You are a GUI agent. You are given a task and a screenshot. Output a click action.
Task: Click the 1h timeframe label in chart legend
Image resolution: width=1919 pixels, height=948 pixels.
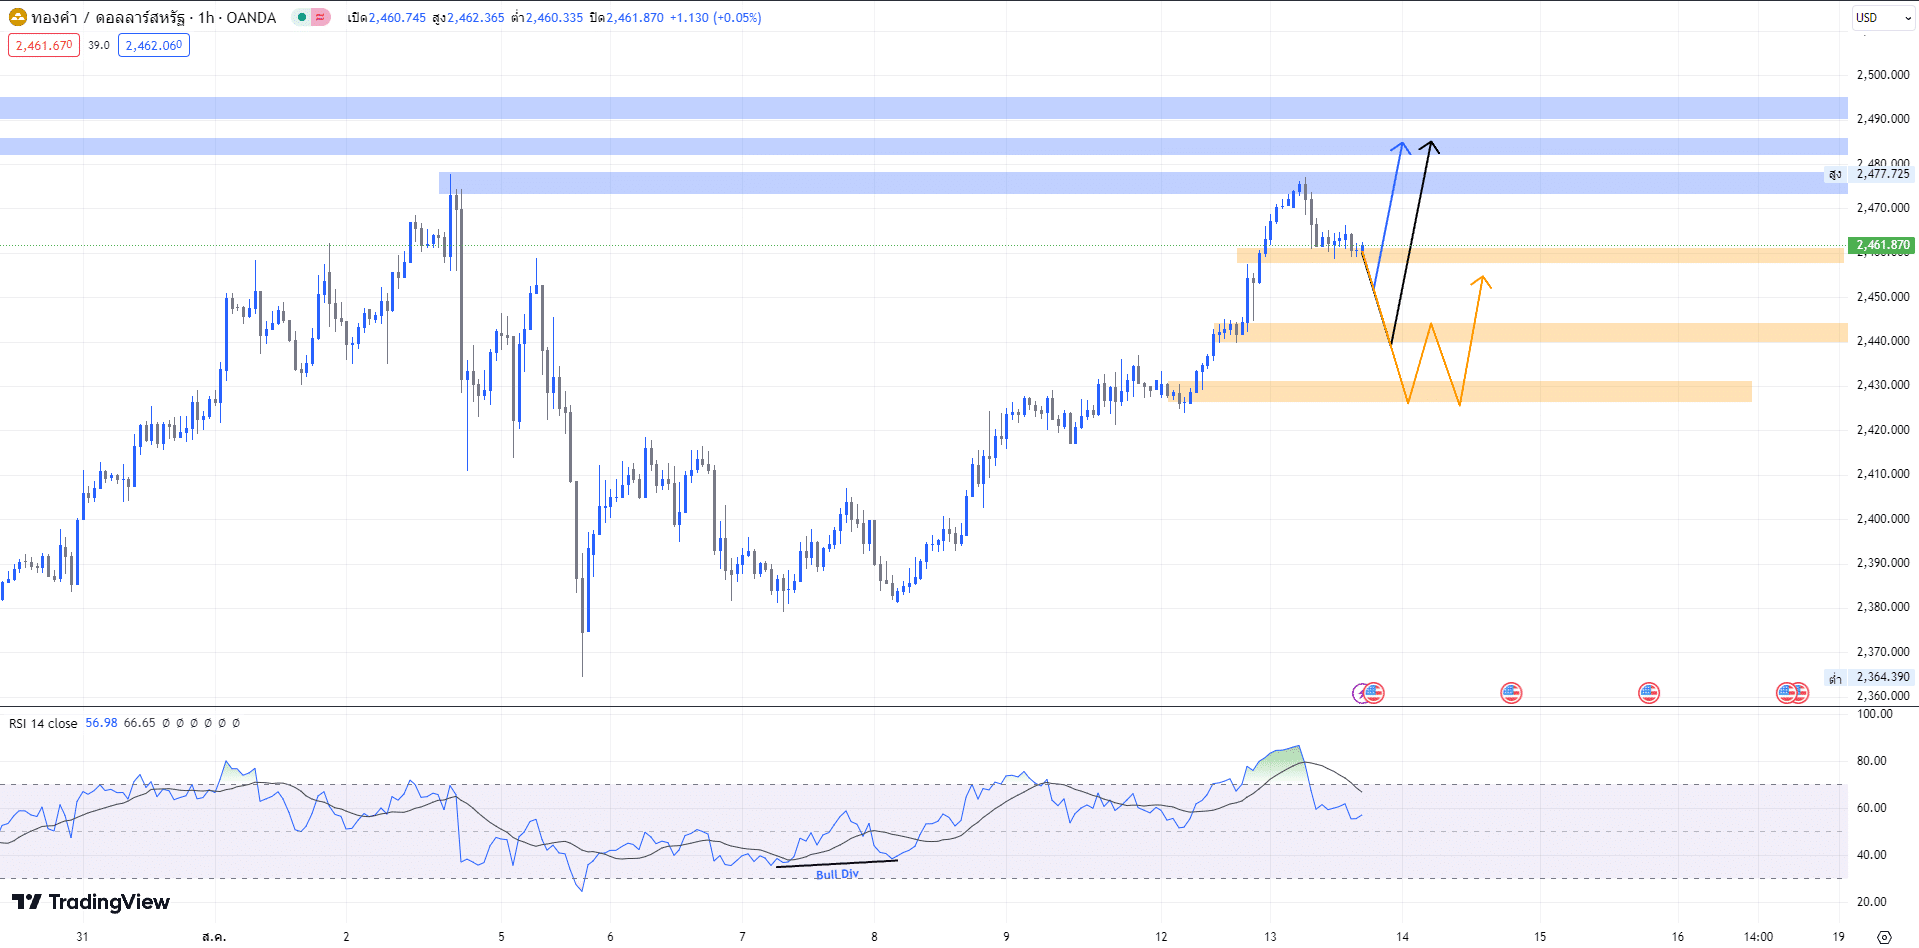point(204,17)
